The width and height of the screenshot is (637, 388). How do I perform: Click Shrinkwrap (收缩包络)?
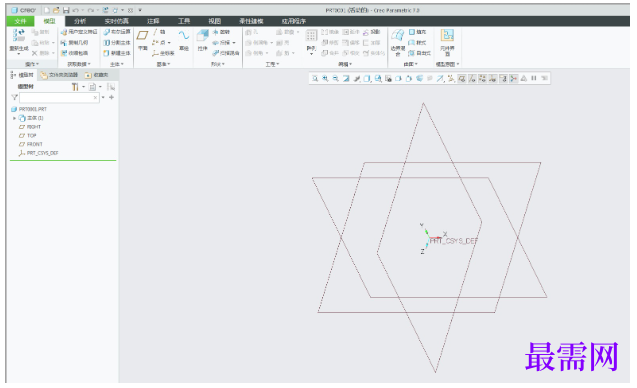[x=74, y=53]
